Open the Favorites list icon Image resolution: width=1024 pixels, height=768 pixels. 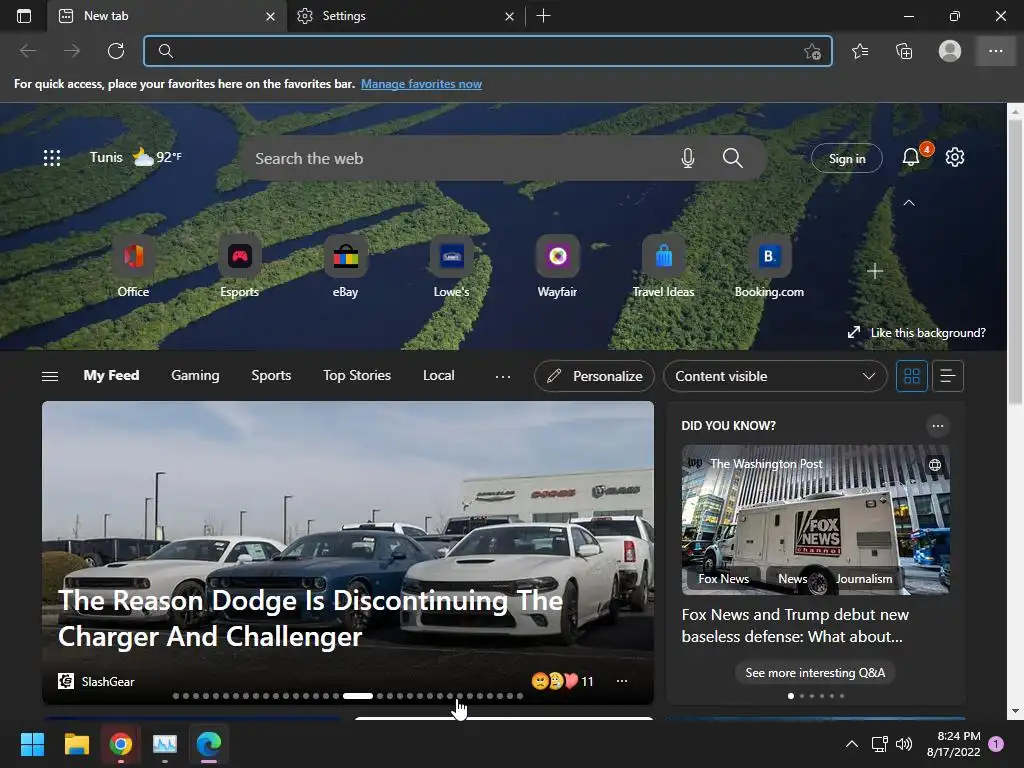click(860, 51)
